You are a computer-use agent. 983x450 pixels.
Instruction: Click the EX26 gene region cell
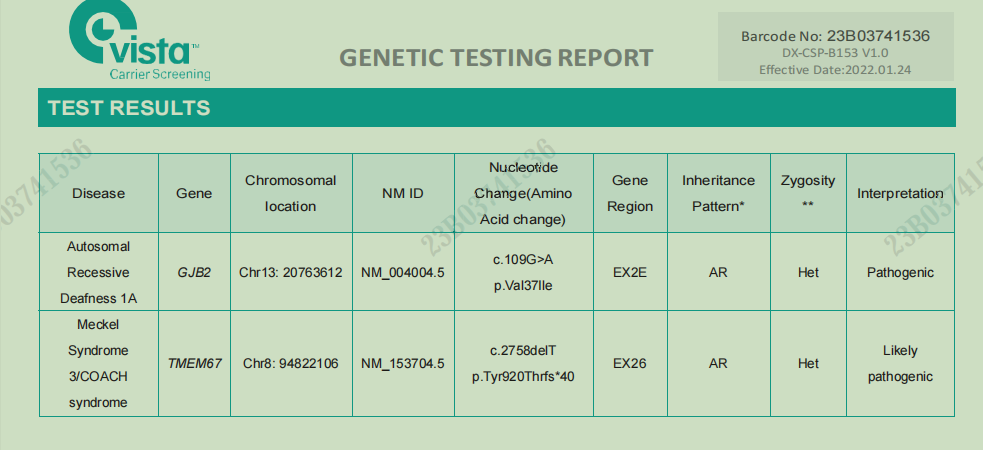coord(630,363)
